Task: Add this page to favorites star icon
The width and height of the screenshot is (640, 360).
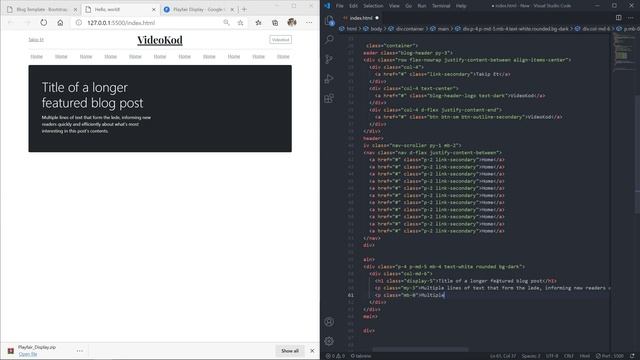Action: [x=240, y=23]
